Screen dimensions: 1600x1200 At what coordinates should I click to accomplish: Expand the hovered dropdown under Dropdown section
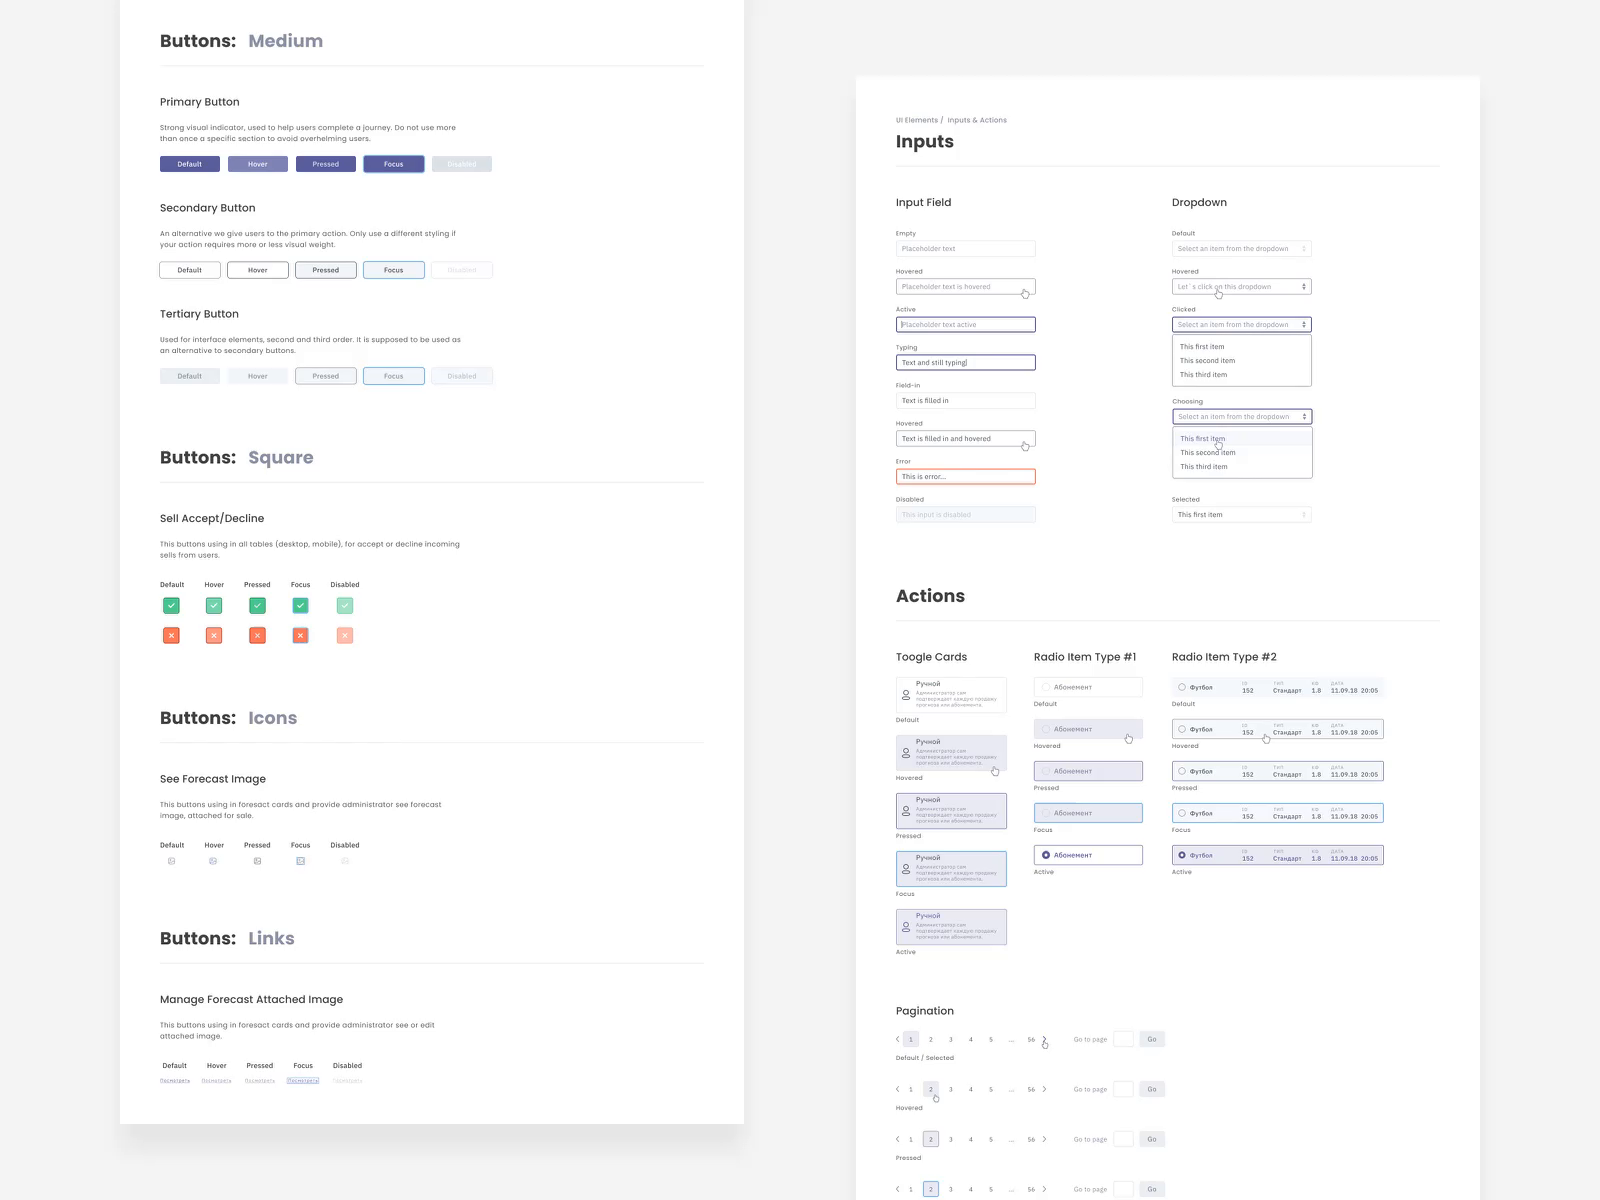click(x=1241, y=286)
